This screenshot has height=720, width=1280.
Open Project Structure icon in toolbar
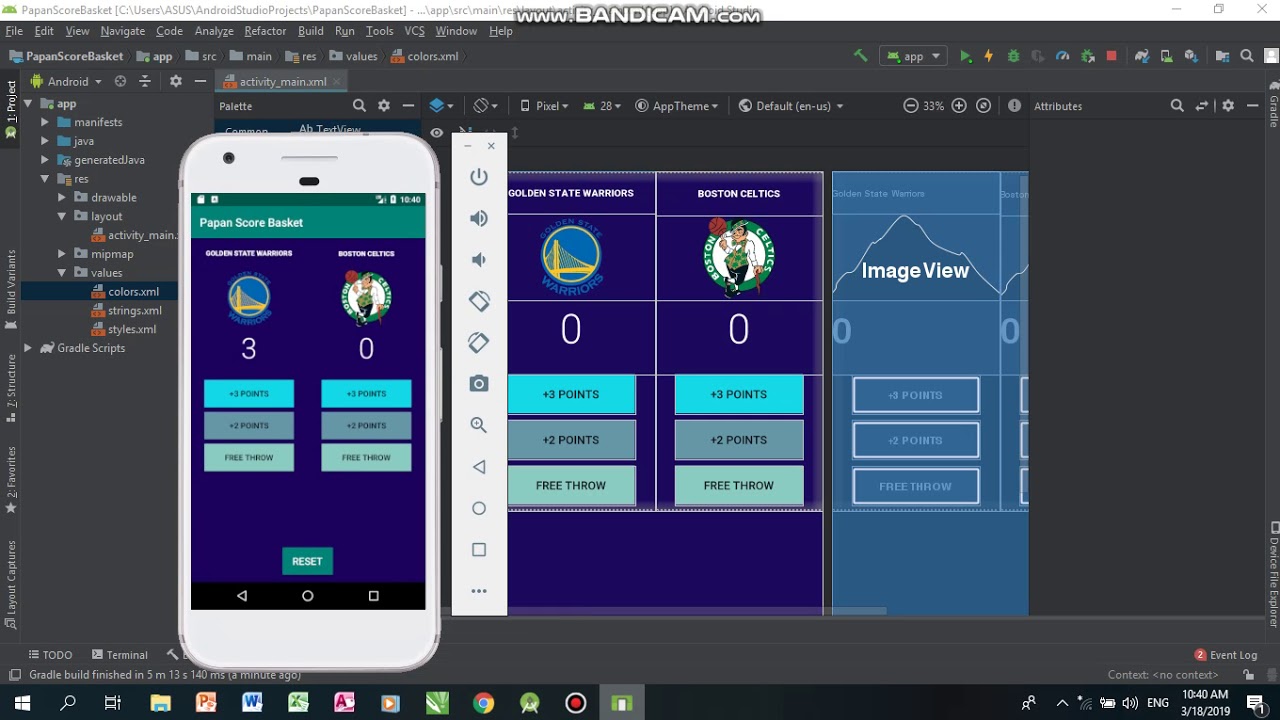click(x=1222, y=56)
